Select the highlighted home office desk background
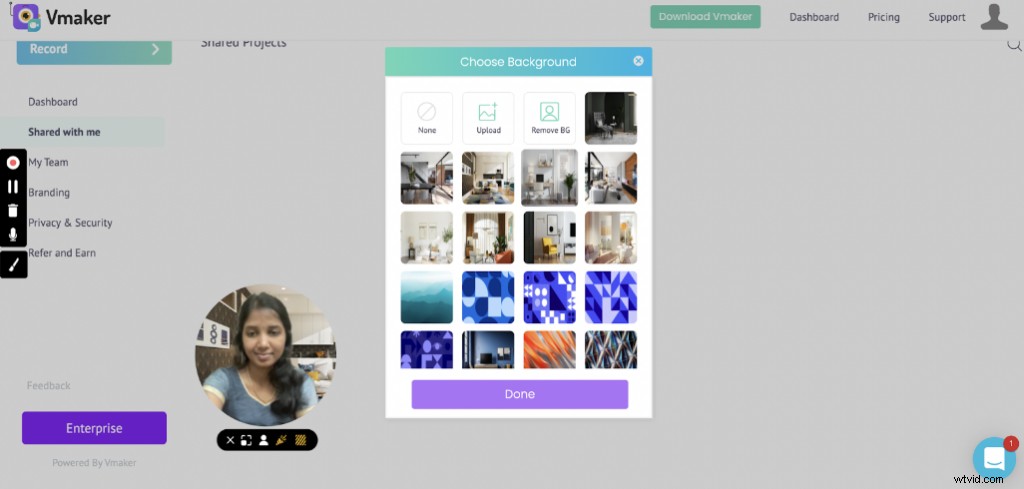Screen dimensions: 1024x489 [549, 178]
